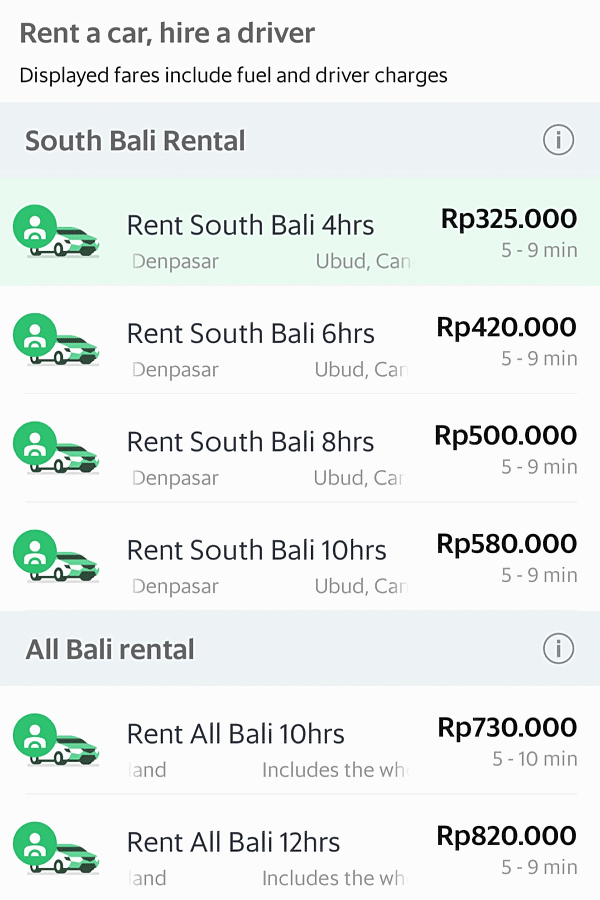Click the All Bali rental section header
The image size is (600, 900).
[x=110, y=648]
